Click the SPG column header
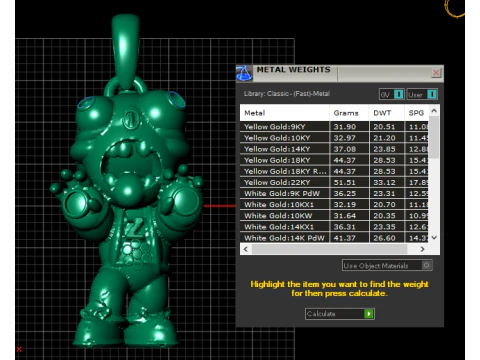 click(x=416, y=113)
